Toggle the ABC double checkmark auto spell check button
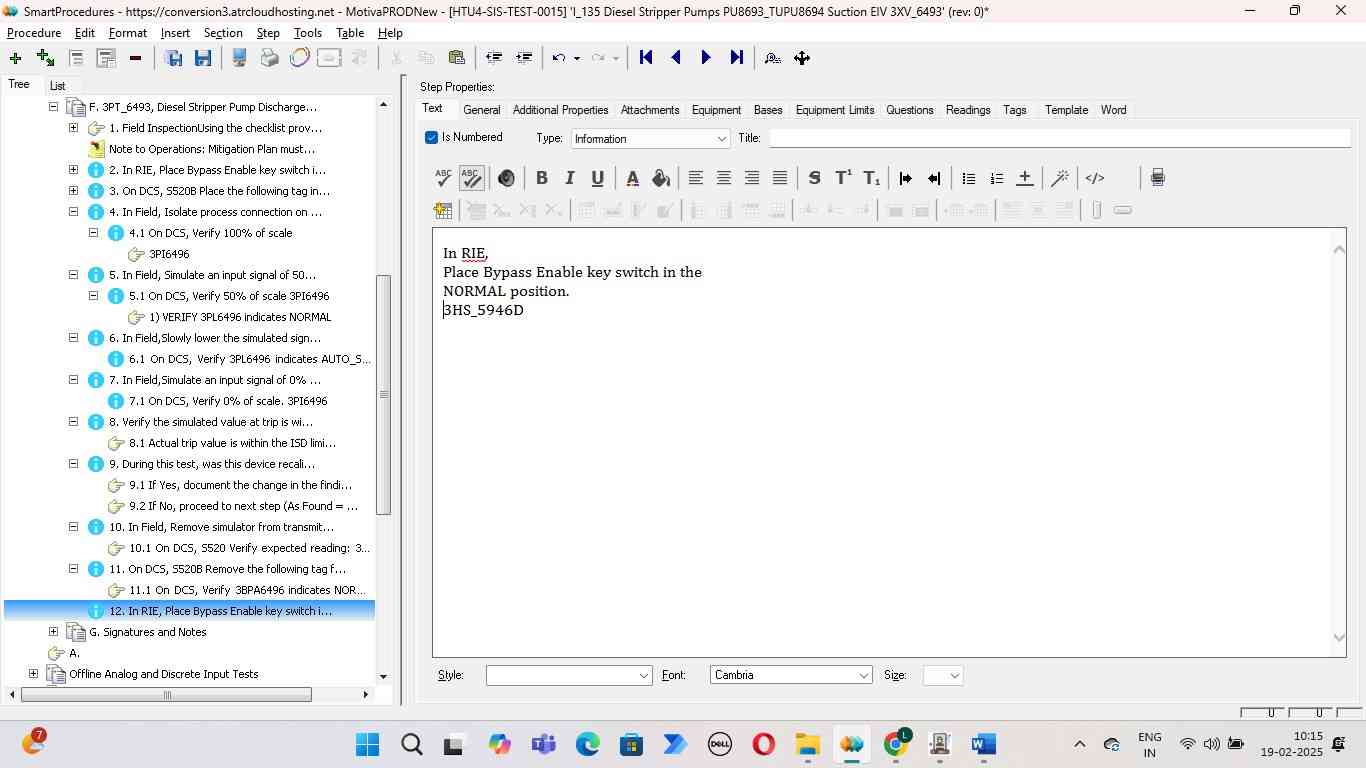1366x768 pixels. (x=472, y=178)
